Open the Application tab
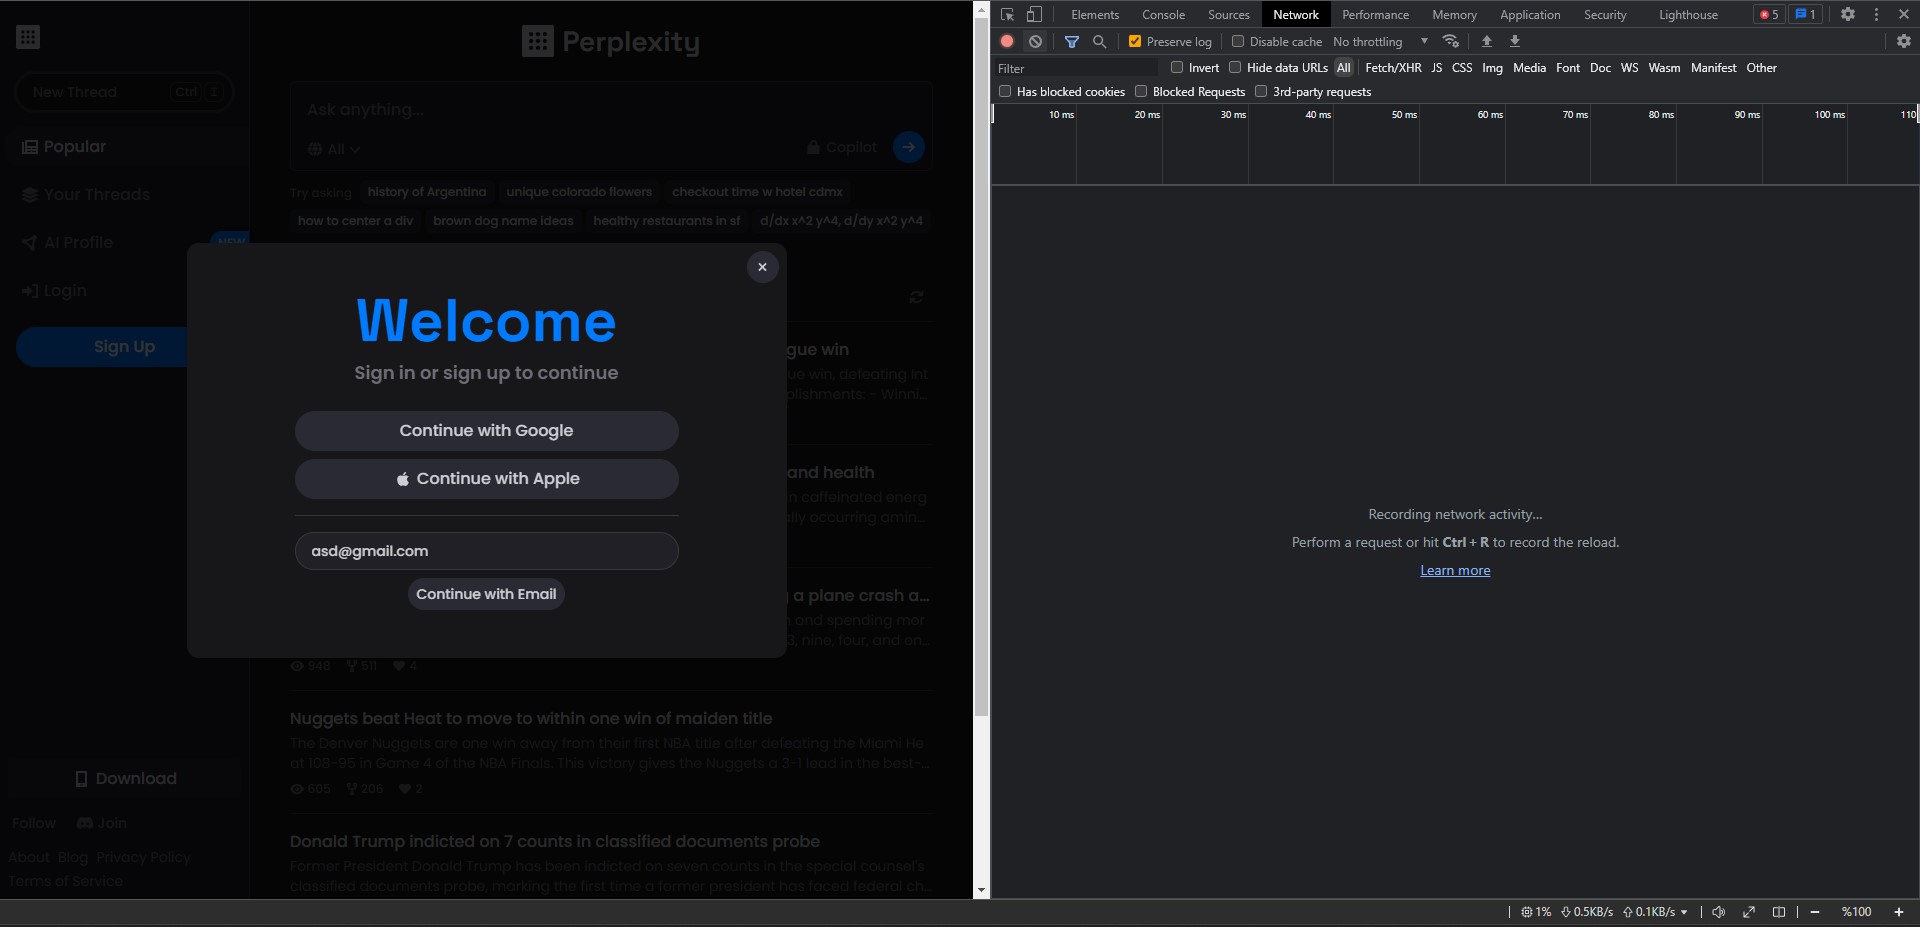1920x927 pixels. pos(1530,14)
